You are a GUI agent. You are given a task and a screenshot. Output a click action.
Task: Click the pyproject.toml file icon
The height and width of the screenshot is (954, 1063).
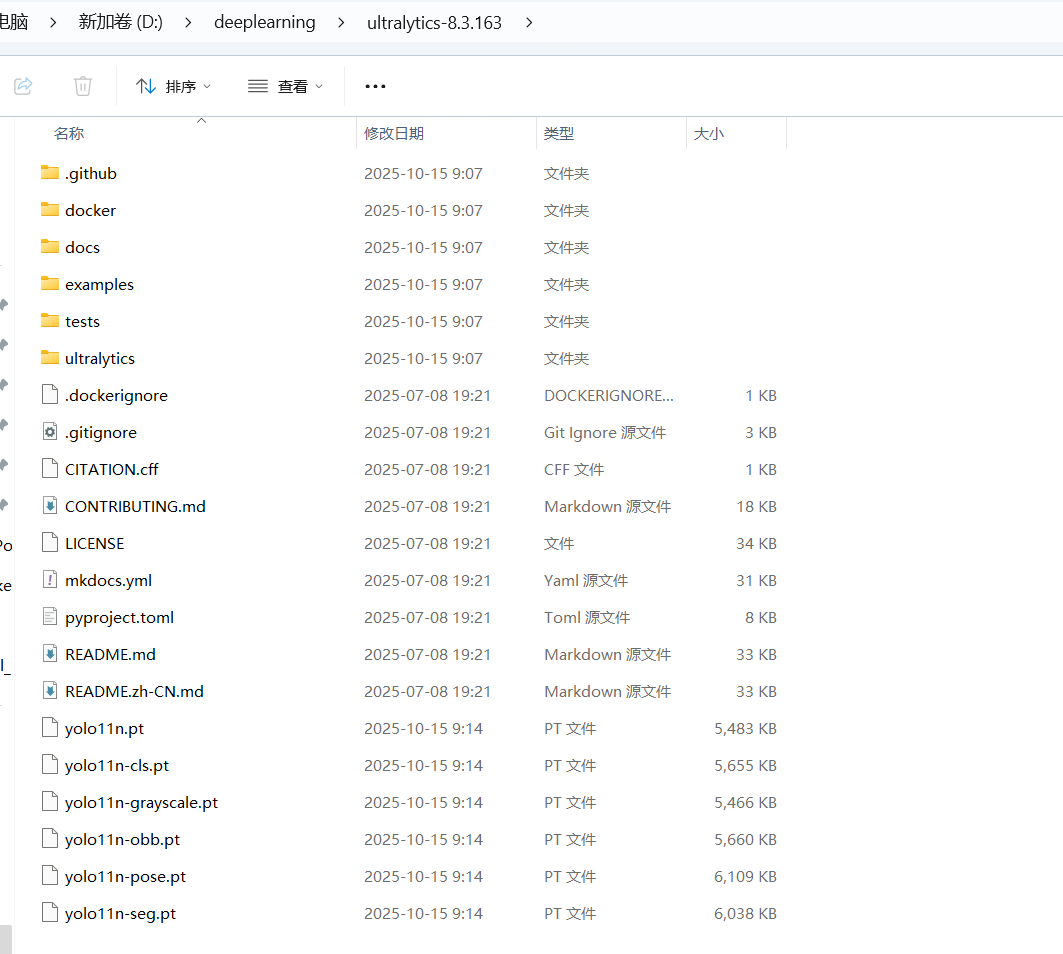click(49, 616)
